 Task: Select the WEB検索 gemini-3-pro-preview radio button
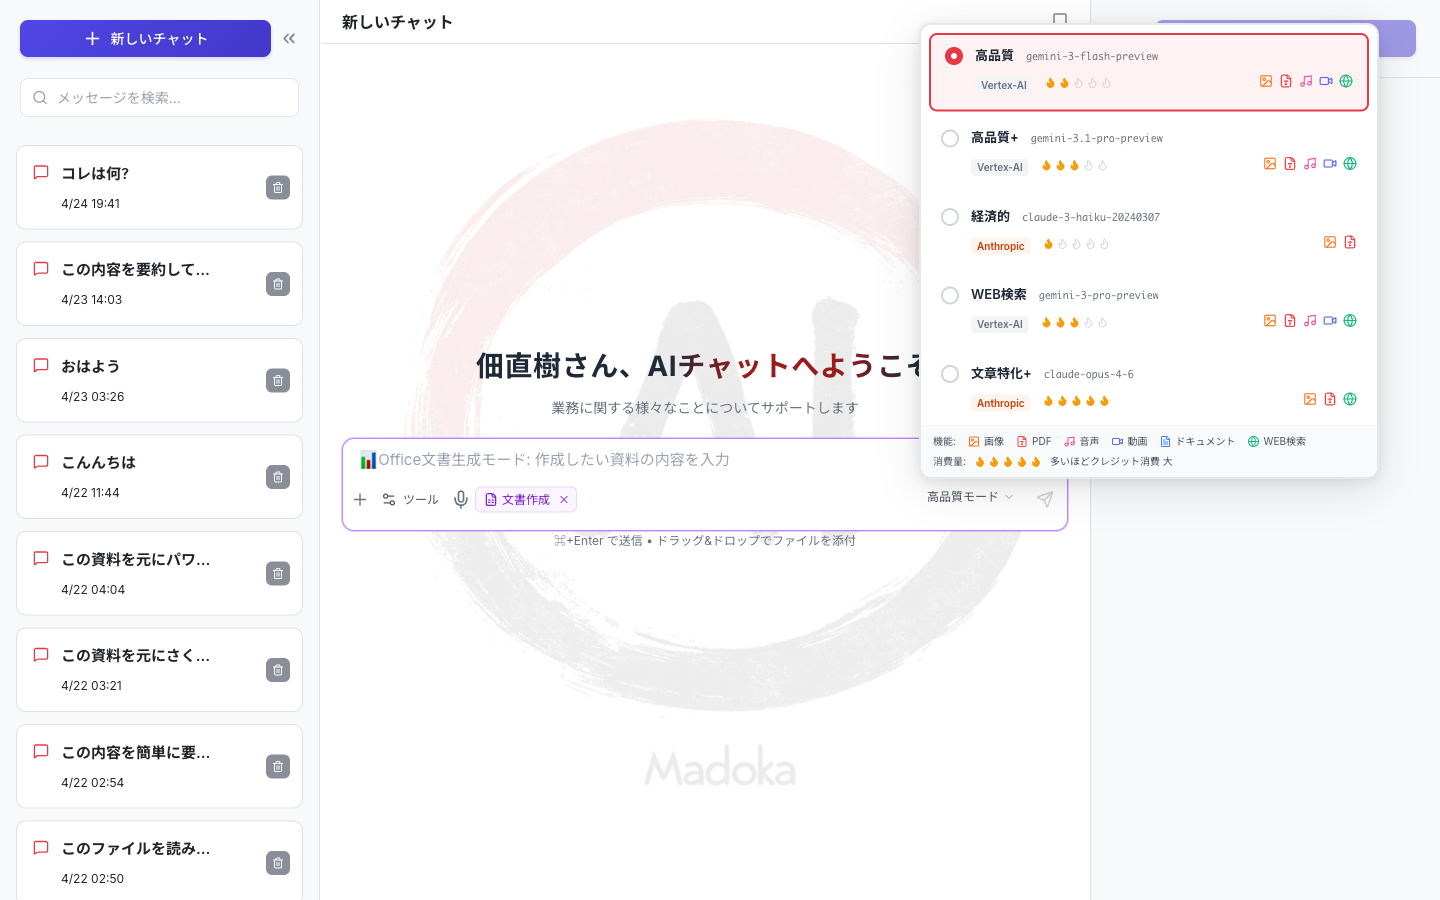pos(950,295)
